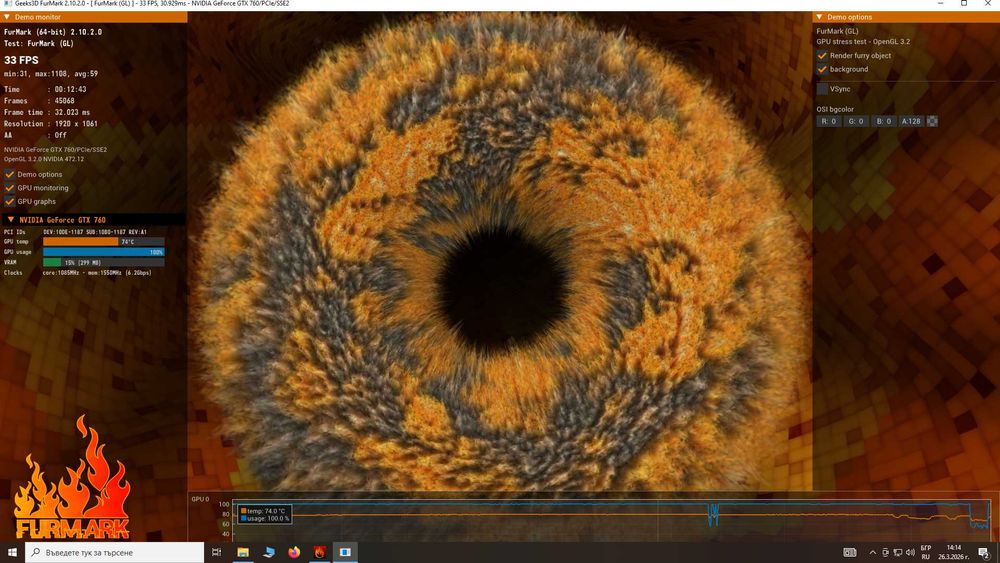Click the GPU stress test - OpenGL 3.2 label

pos(863,41)
